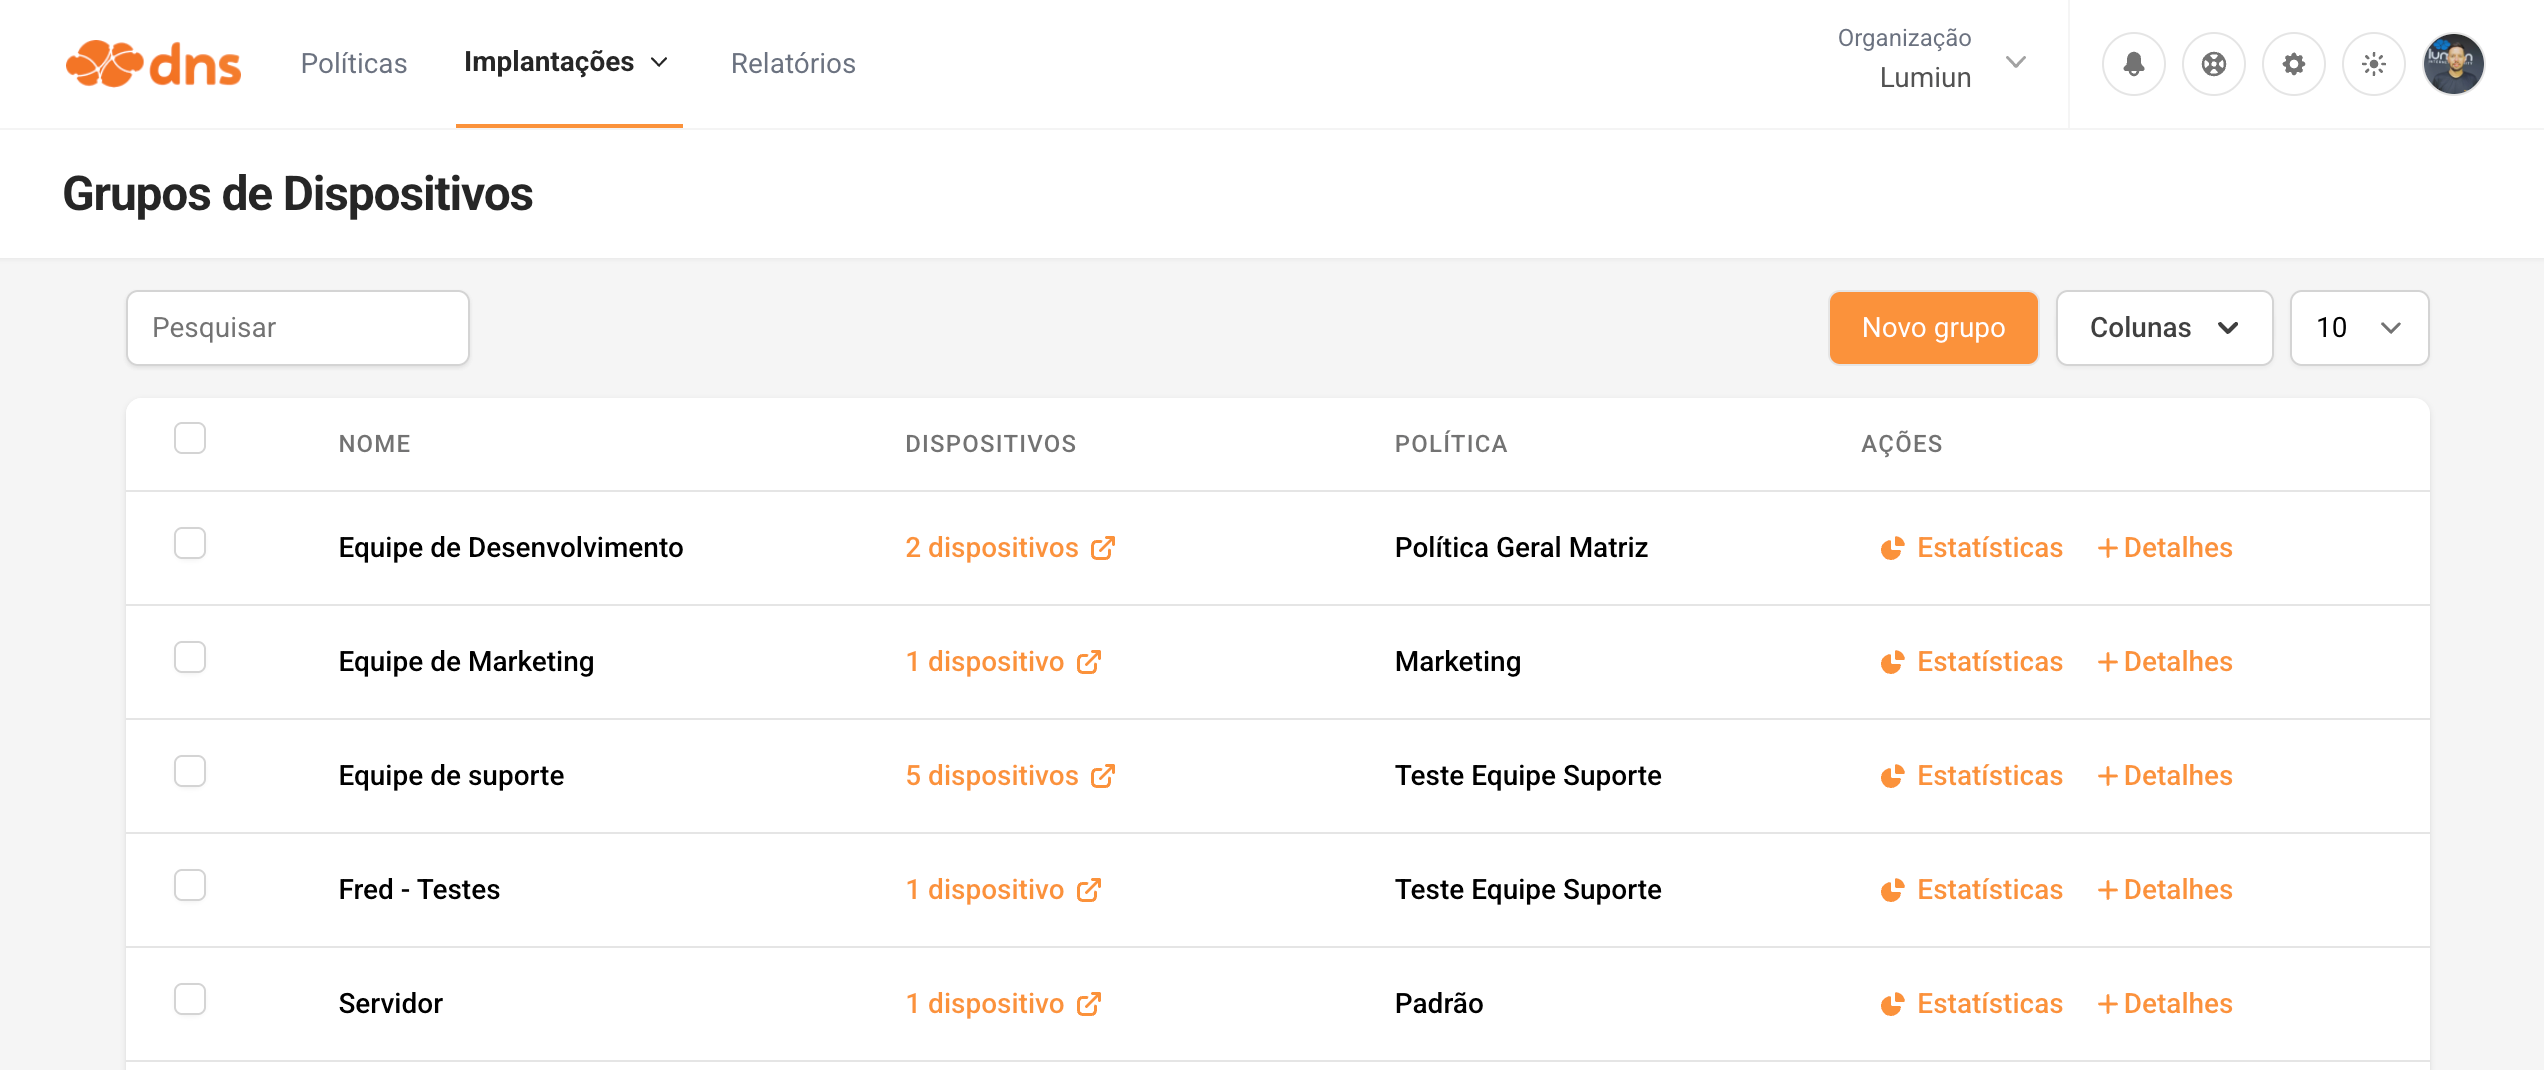Check the Equipe de suporte row checkbox
This screenshot has width=2544, height=1070.
point(190,771)
